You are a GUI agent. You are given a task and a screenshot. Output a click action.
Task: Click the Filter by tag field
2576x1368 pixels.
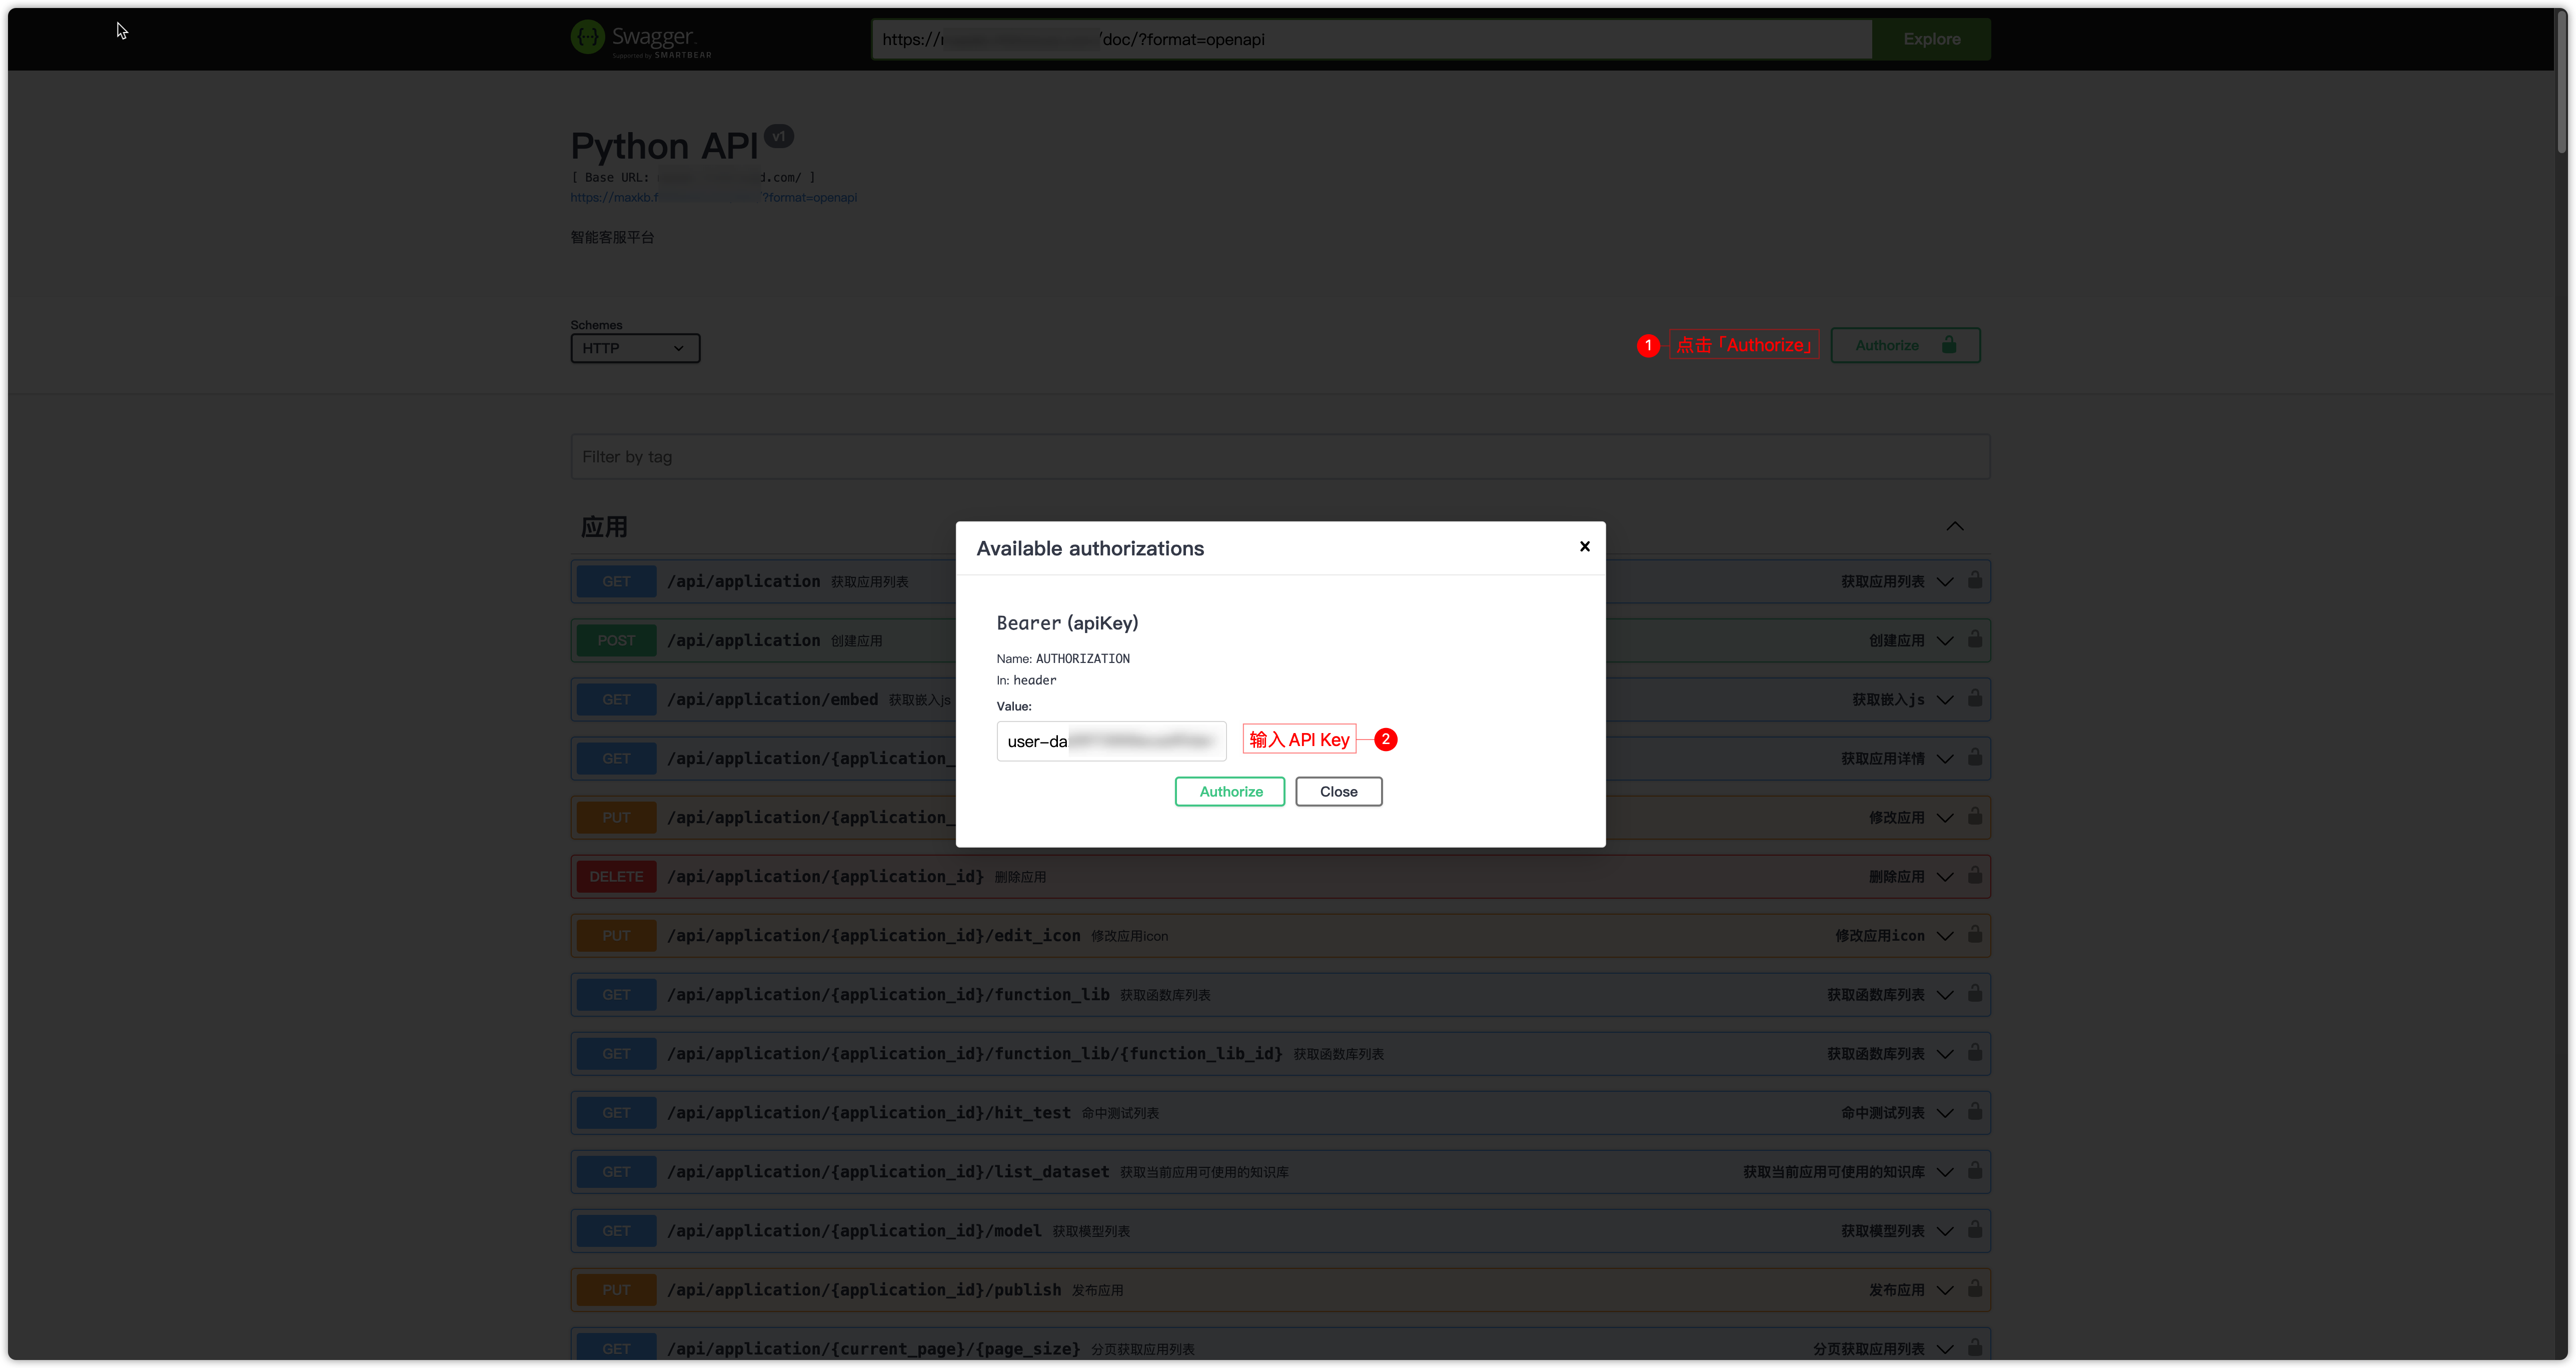click(x=1280, y=457)
